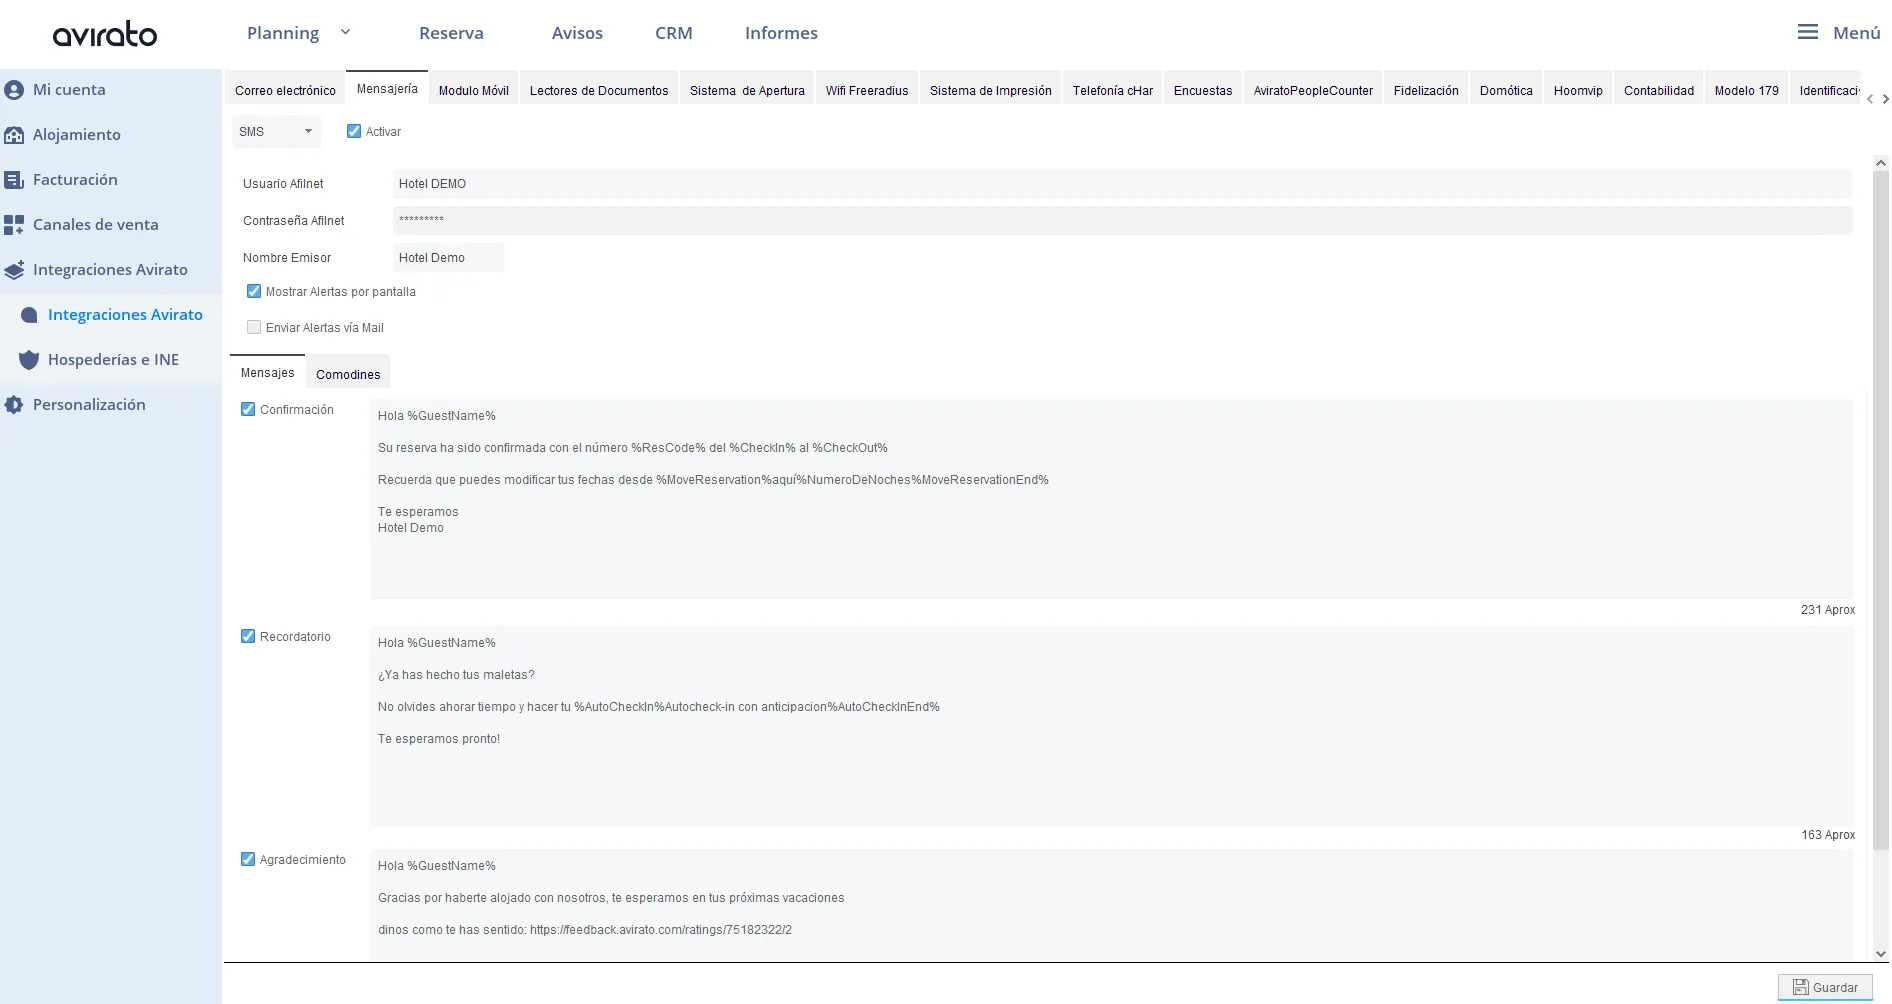This screenshot has width=1892, height=1004.
Task: Open the Lectores de Documentos tab
Action: [x=598, y=90]
